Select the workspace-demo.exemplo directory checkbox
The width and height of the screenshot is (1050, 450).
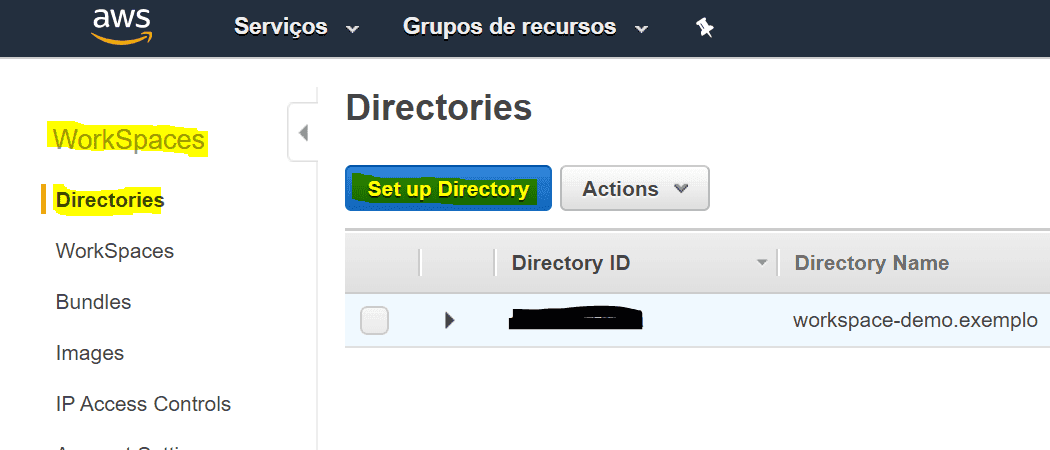tap(374, 321)
